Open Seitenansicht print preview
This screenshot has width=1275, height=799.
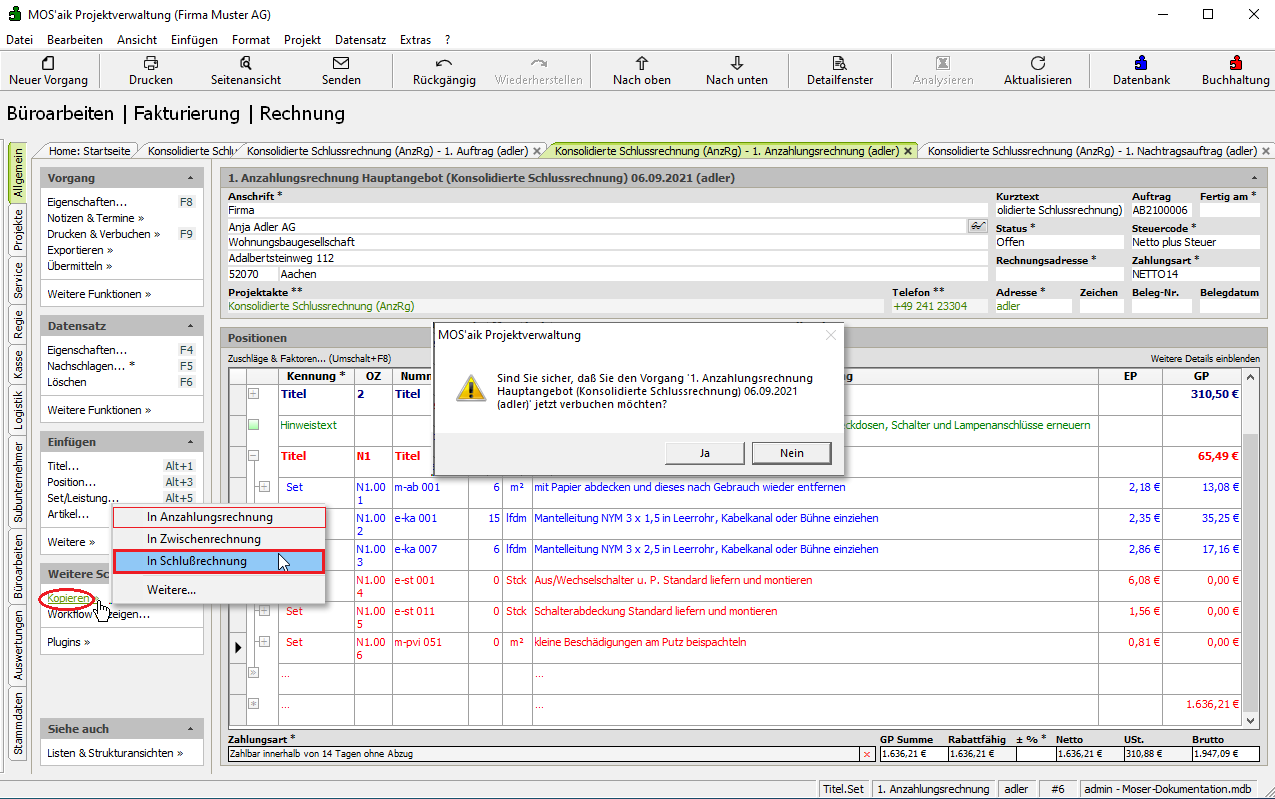pos(246,63)
